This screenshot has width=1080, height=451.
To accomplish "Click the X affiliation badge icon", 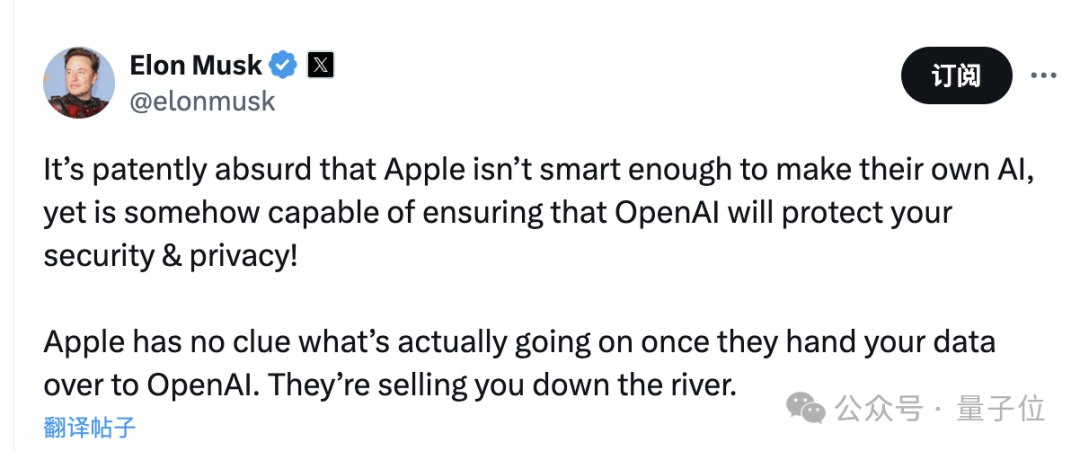I will click(320, 66).
